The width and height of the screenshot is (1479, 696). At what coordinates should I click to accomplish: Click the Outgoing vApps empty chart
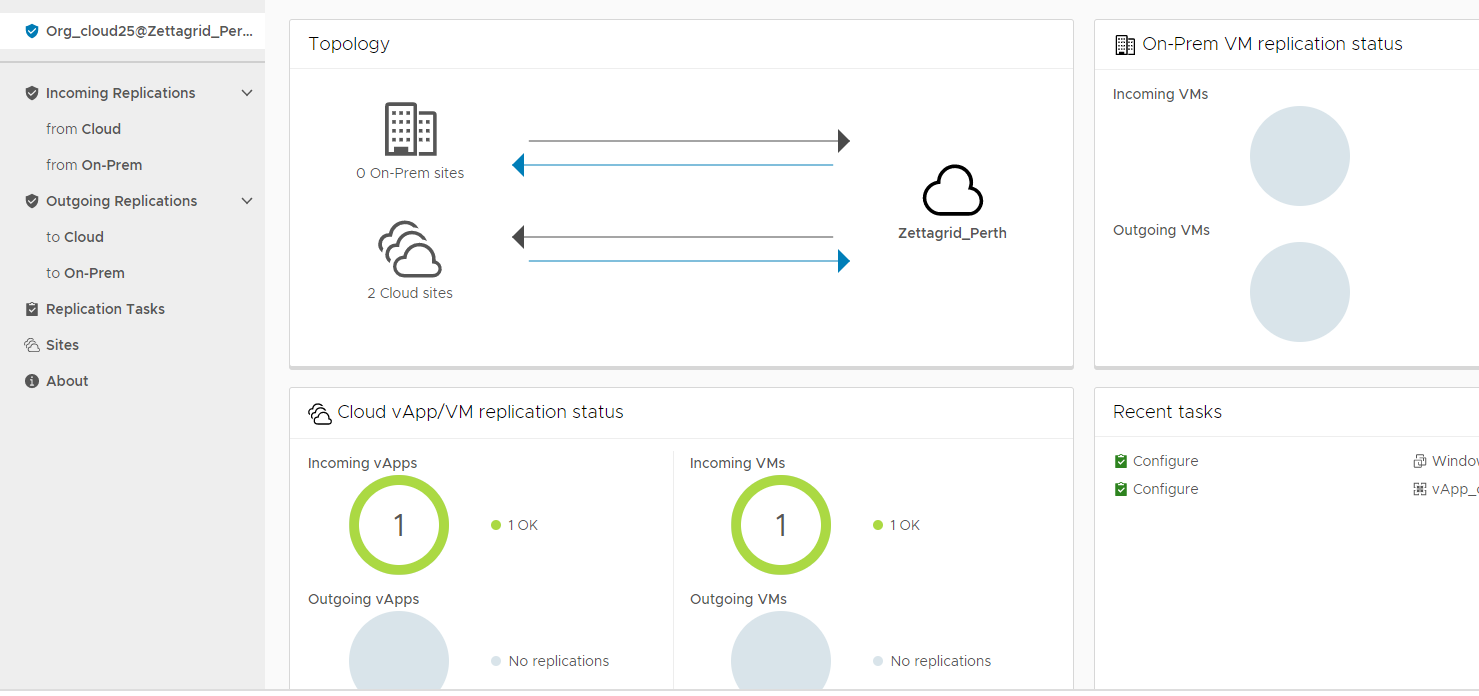point(399,650)
